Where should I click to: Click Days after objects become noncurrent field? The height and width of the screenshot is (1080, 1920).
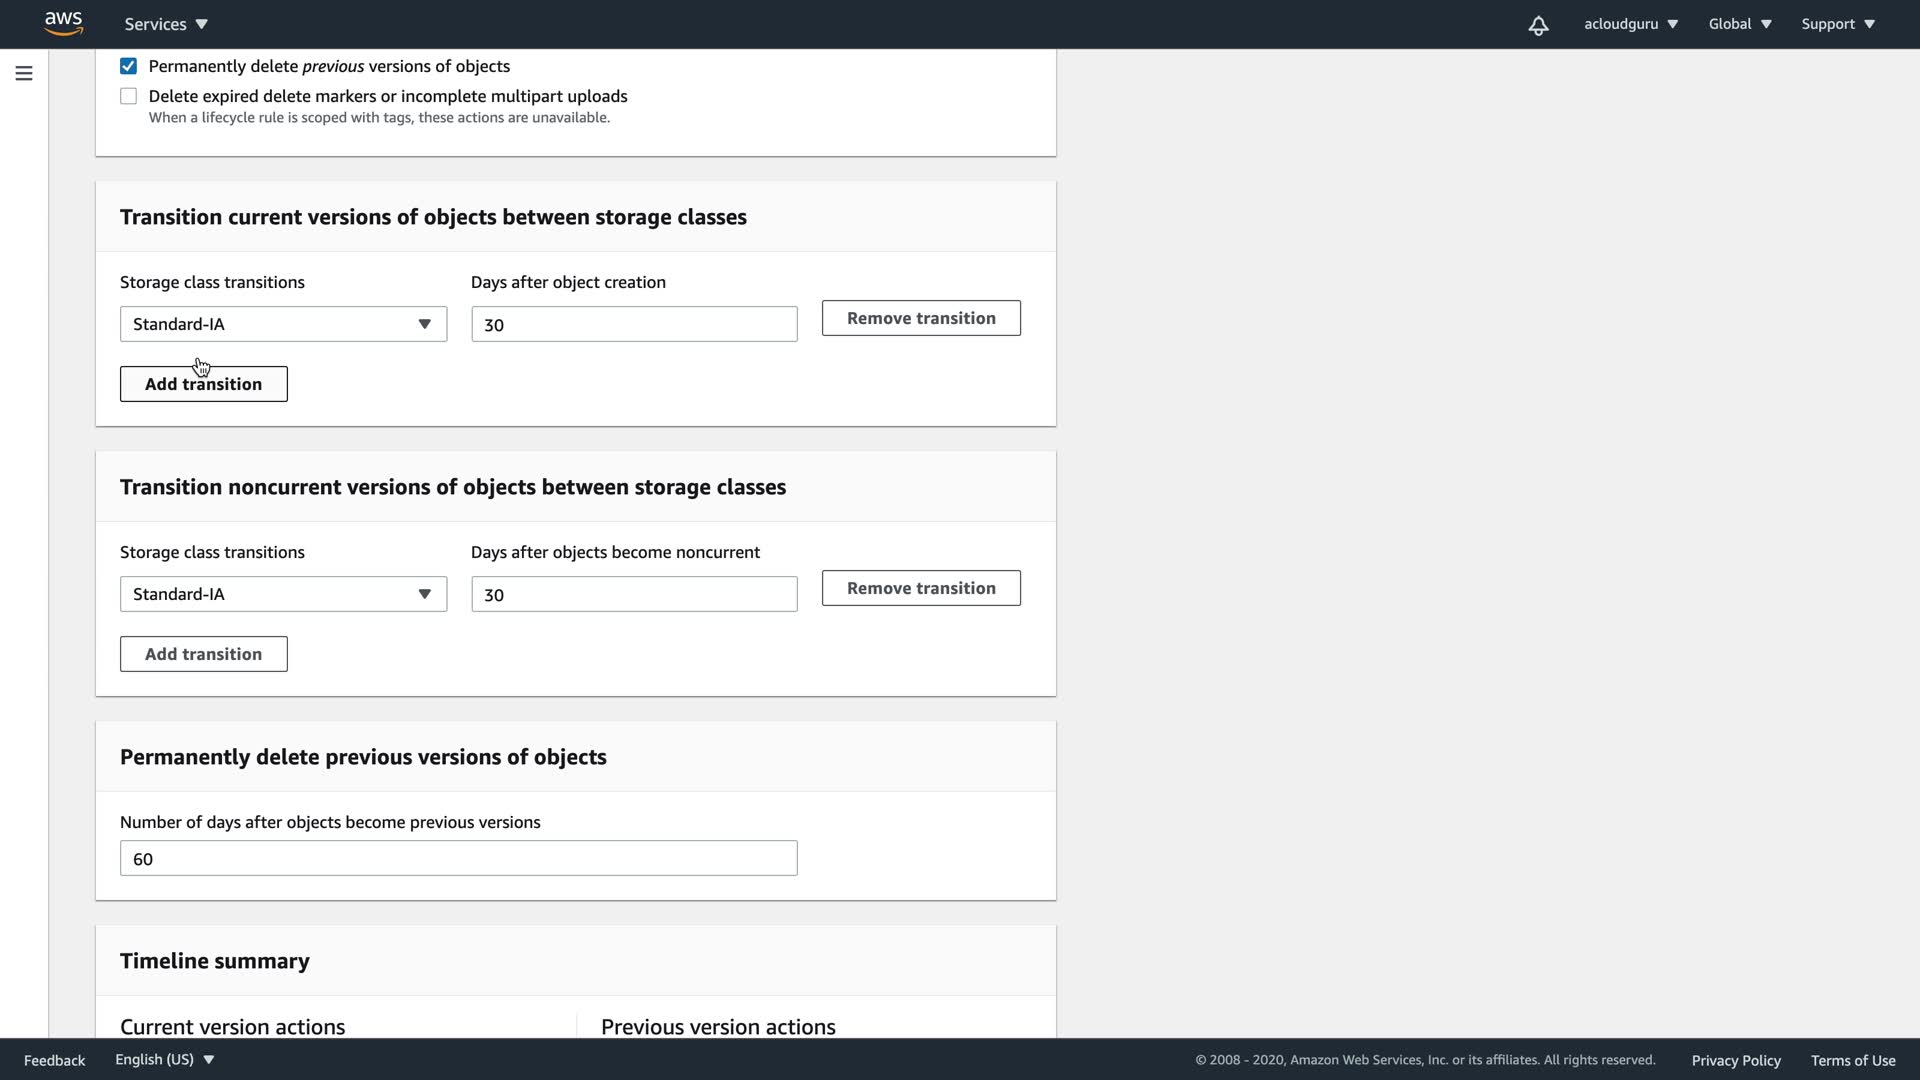(x=634, y=594)
